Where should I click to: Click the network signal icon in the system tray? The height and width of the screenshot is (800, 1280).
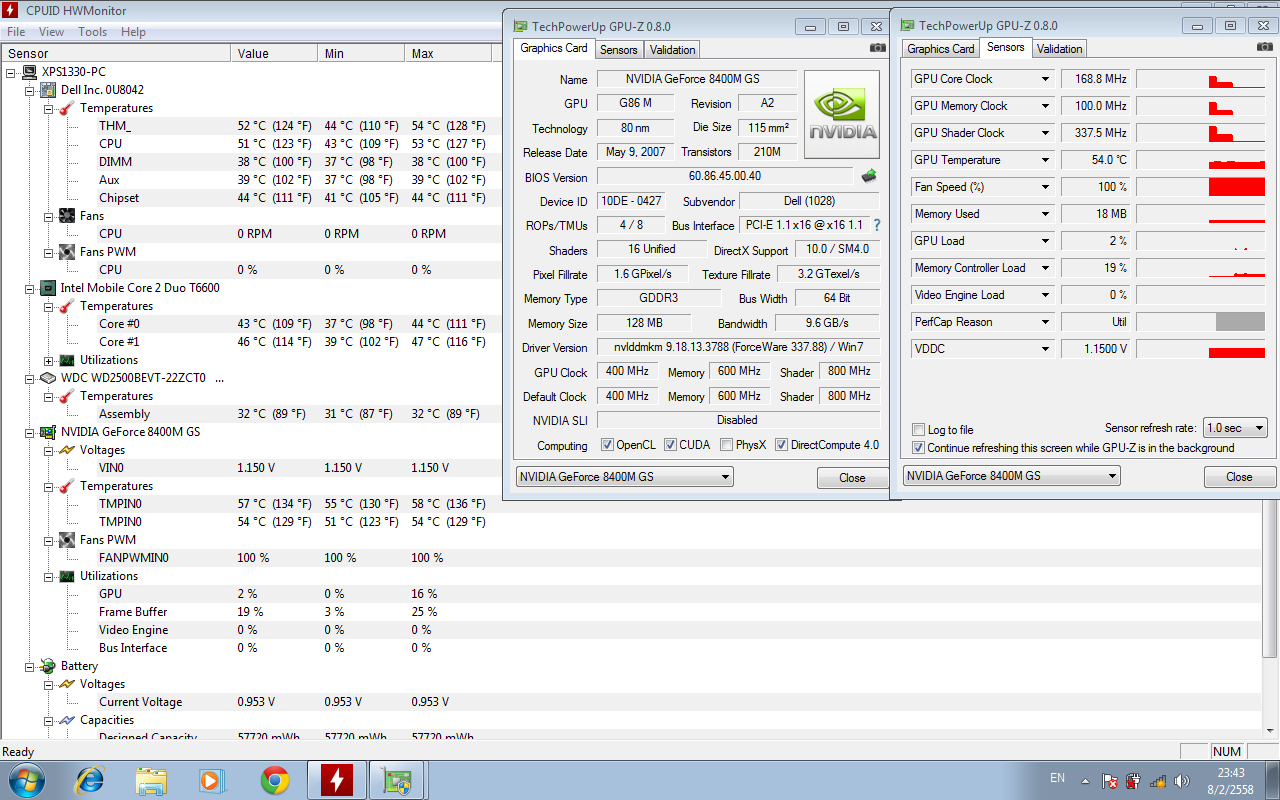[1157, 781]
